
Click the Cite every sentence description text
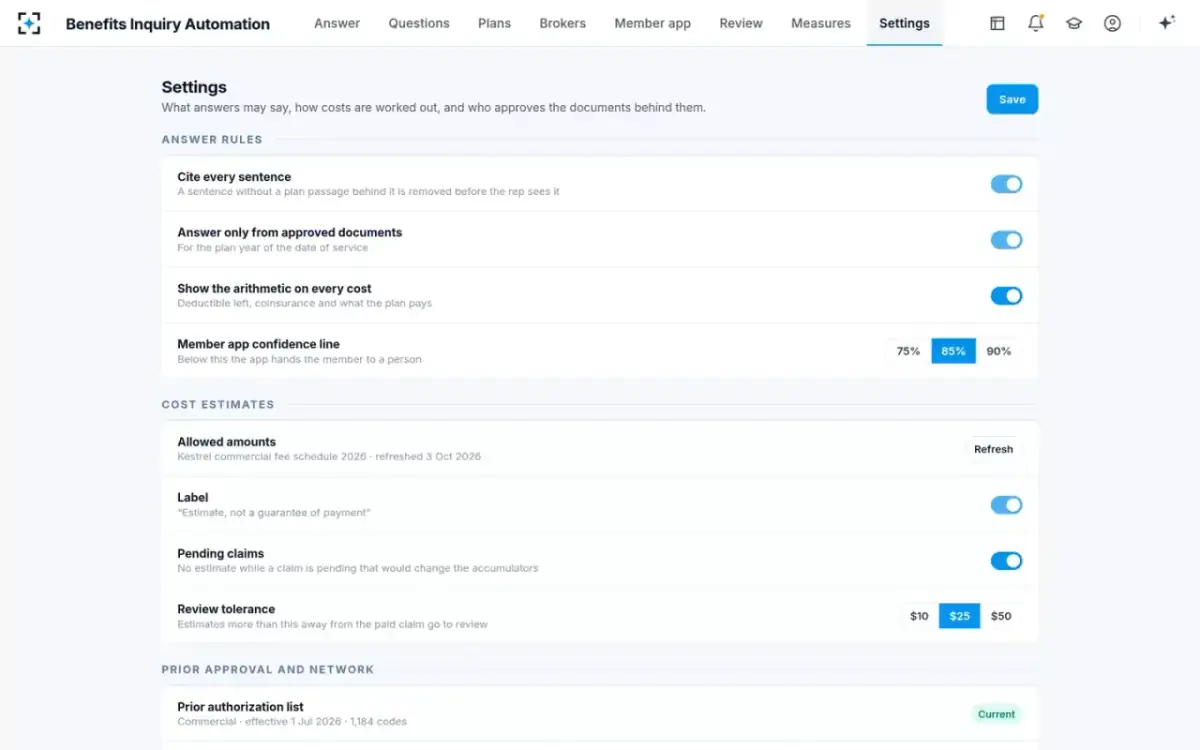click(x=368, y=192)
